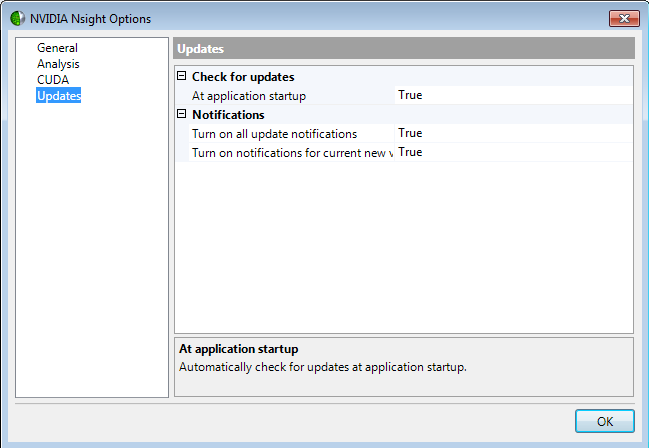The image size is (649, 448).
Task: Toggle True value for all update notifications
Action: point(410,134)
